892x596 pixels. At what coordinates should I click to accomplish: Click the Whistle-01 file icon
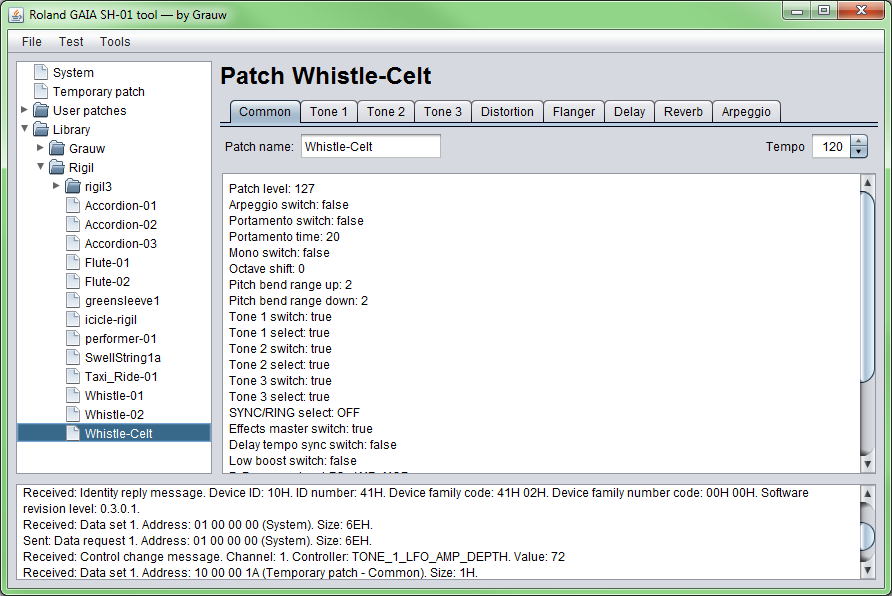(x=73, y=395)
